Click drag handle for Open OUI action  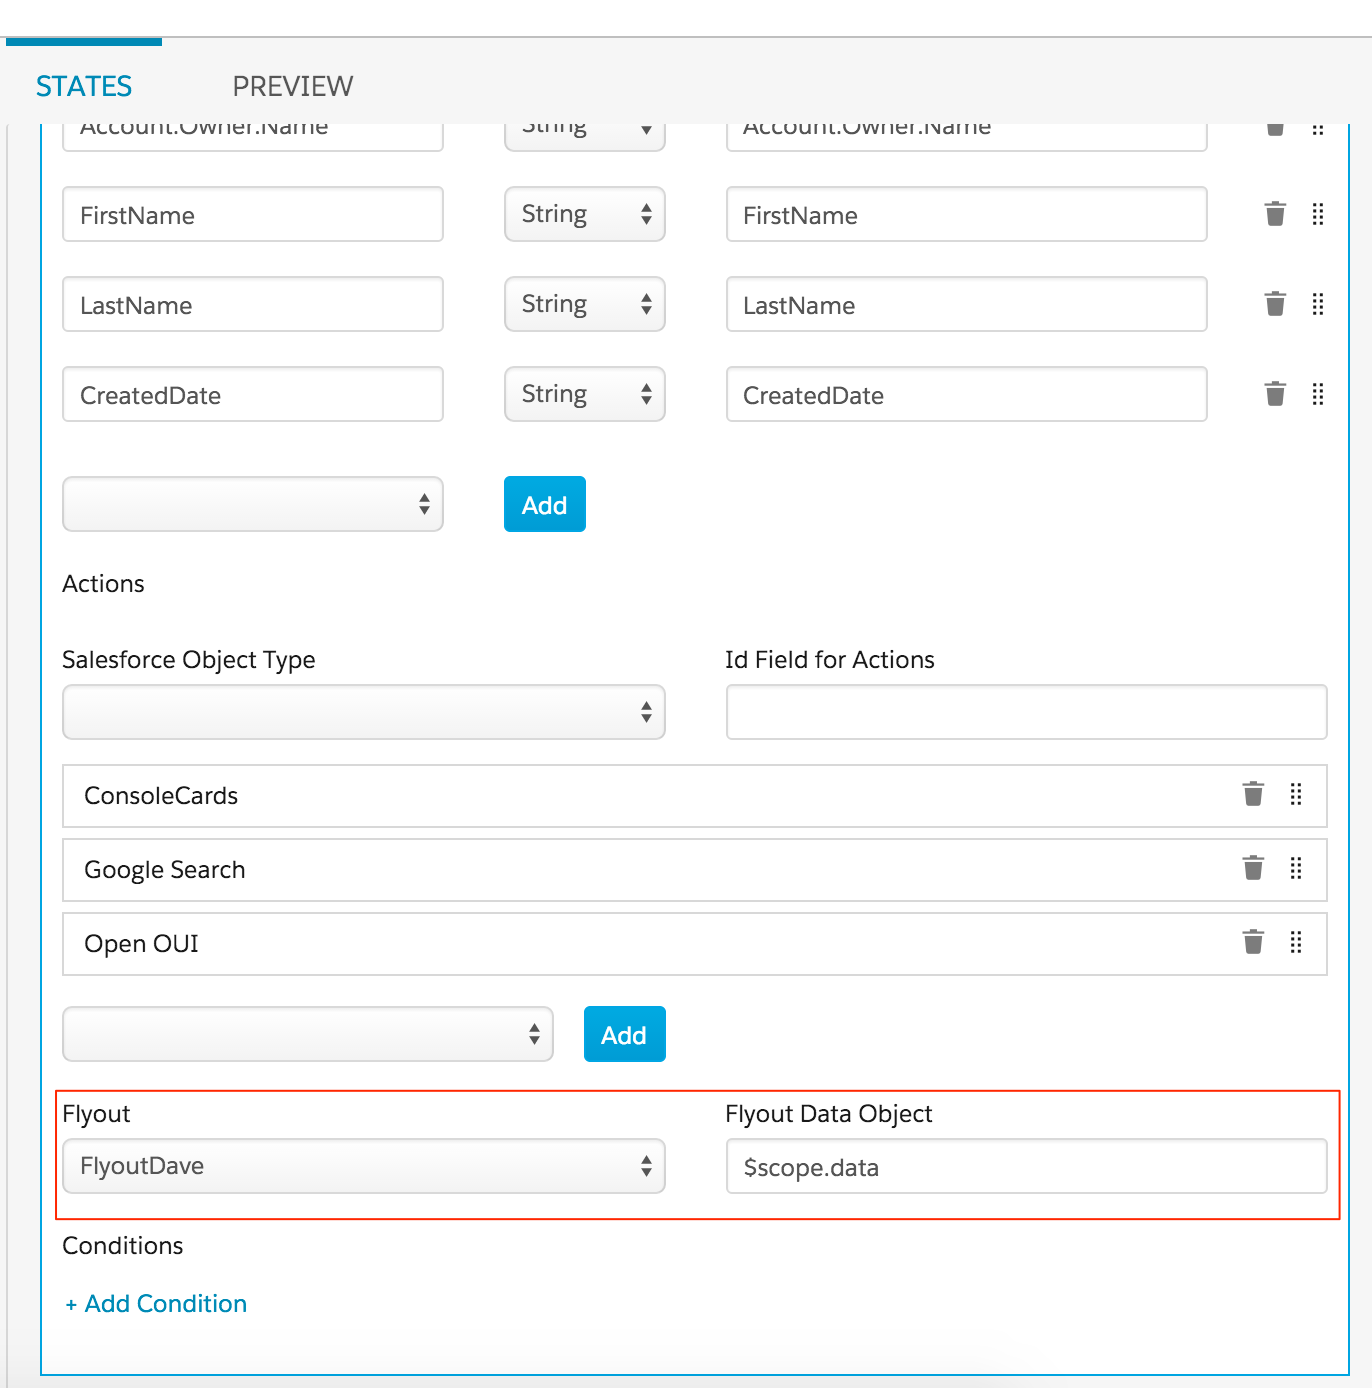pos(1296,942)
